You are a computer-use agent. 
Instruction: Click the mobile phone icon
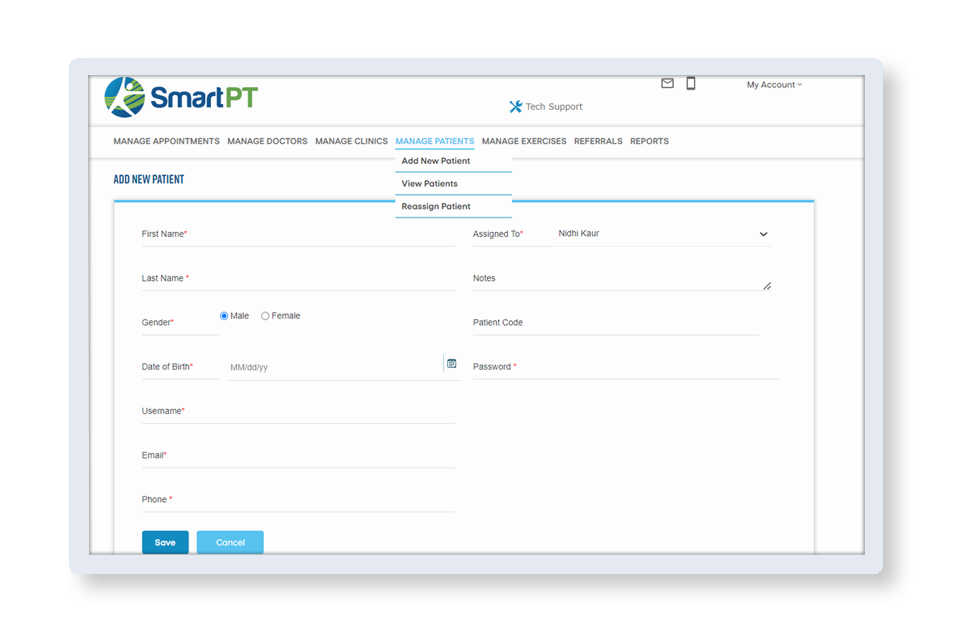point(690,84)
